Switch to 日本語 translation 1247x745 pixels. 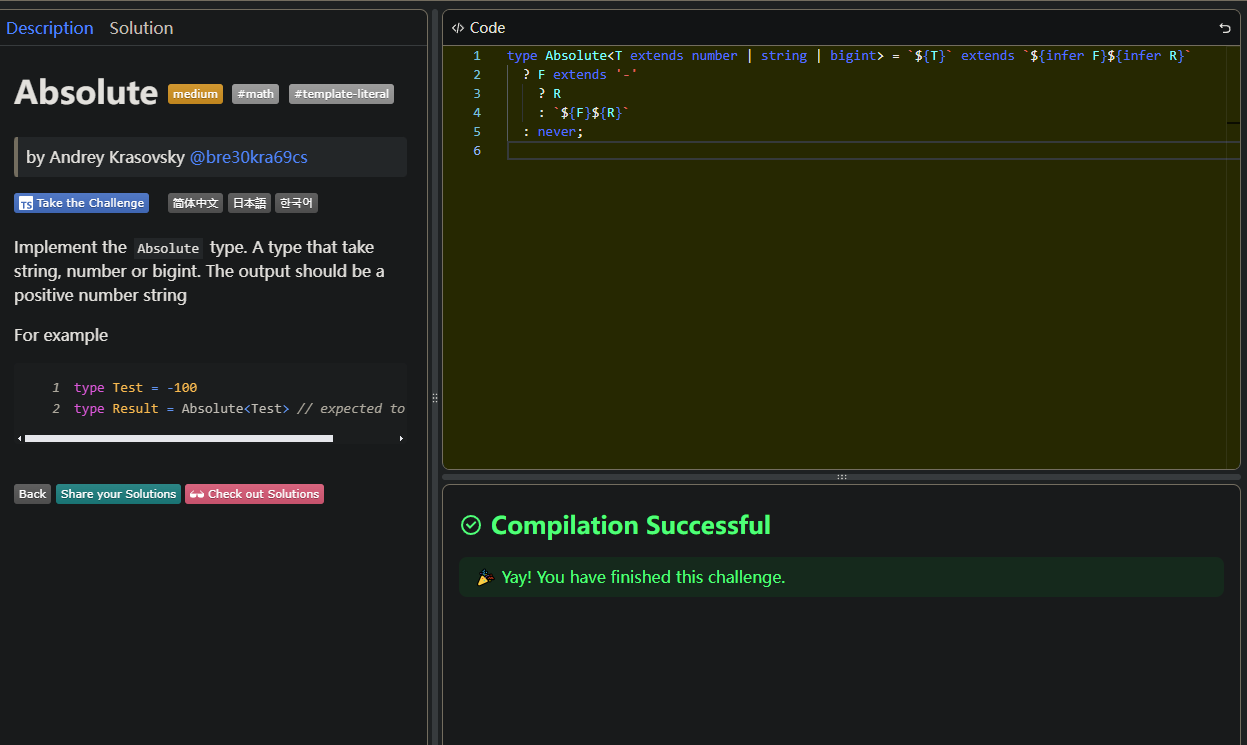tap(249, 203)
